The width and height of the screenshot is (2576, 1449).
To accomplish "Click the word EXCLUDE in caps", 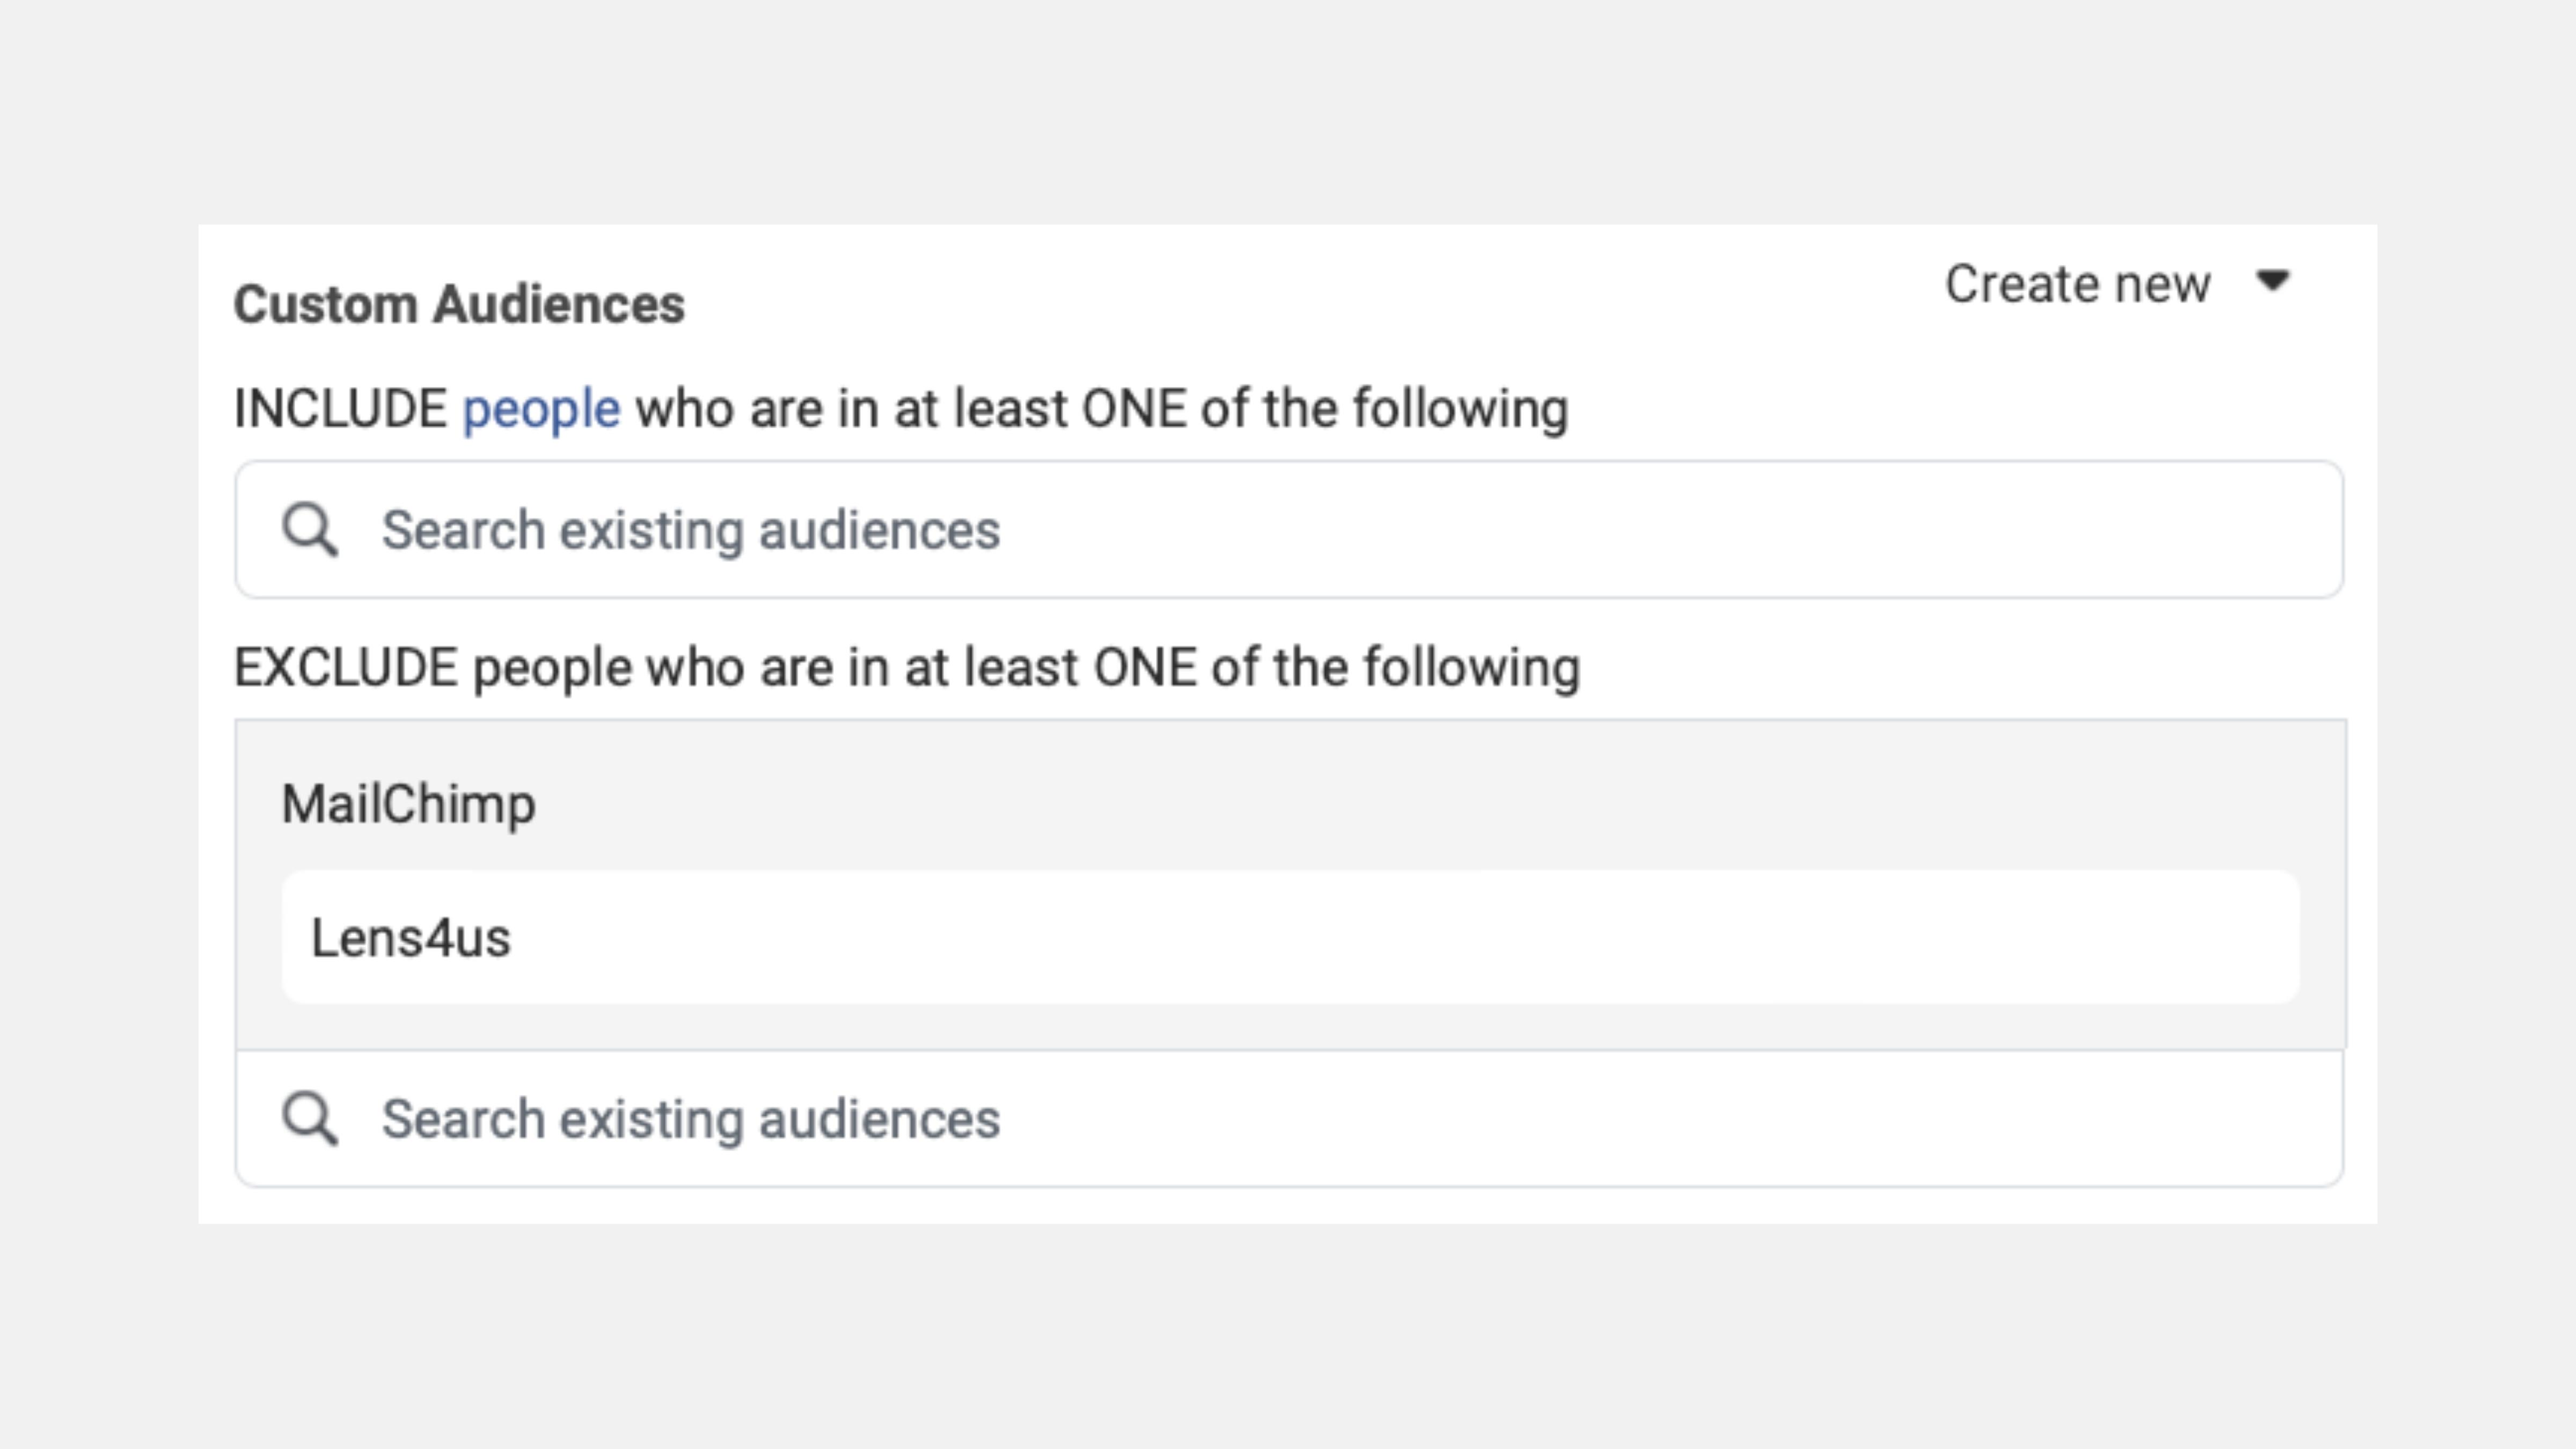I will [x=346, y=668].
